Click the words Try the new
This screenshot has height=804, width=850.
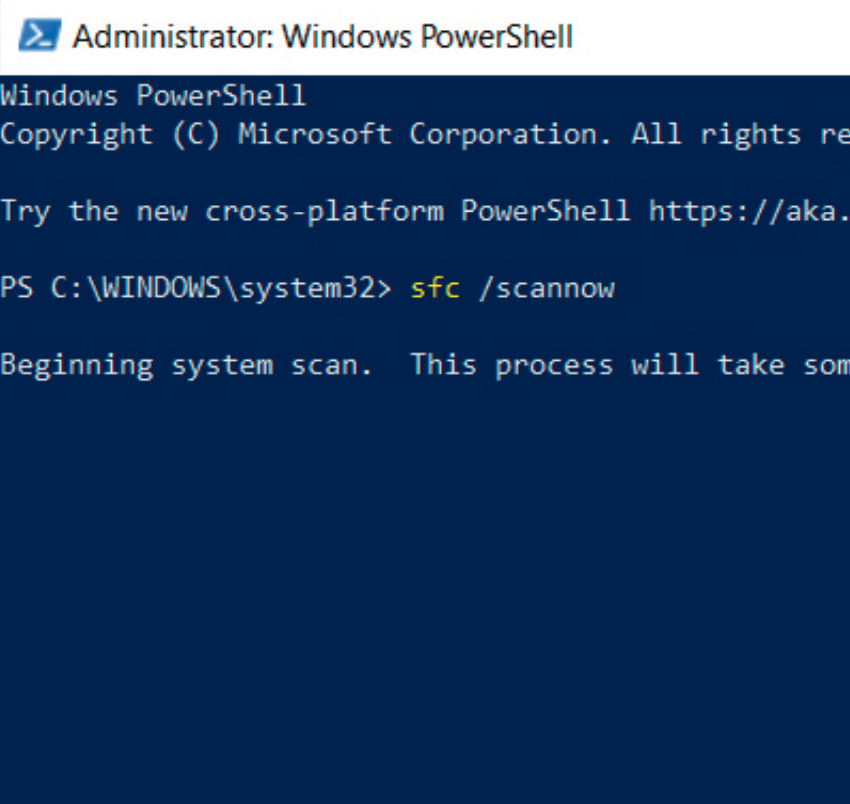(93, 211)
